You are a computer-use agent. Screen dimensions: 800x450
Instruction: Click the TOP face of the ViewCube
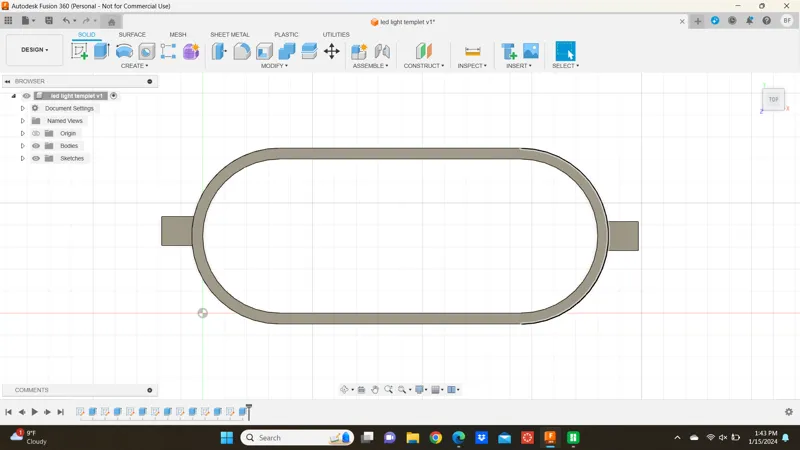[x=773, y=99]
